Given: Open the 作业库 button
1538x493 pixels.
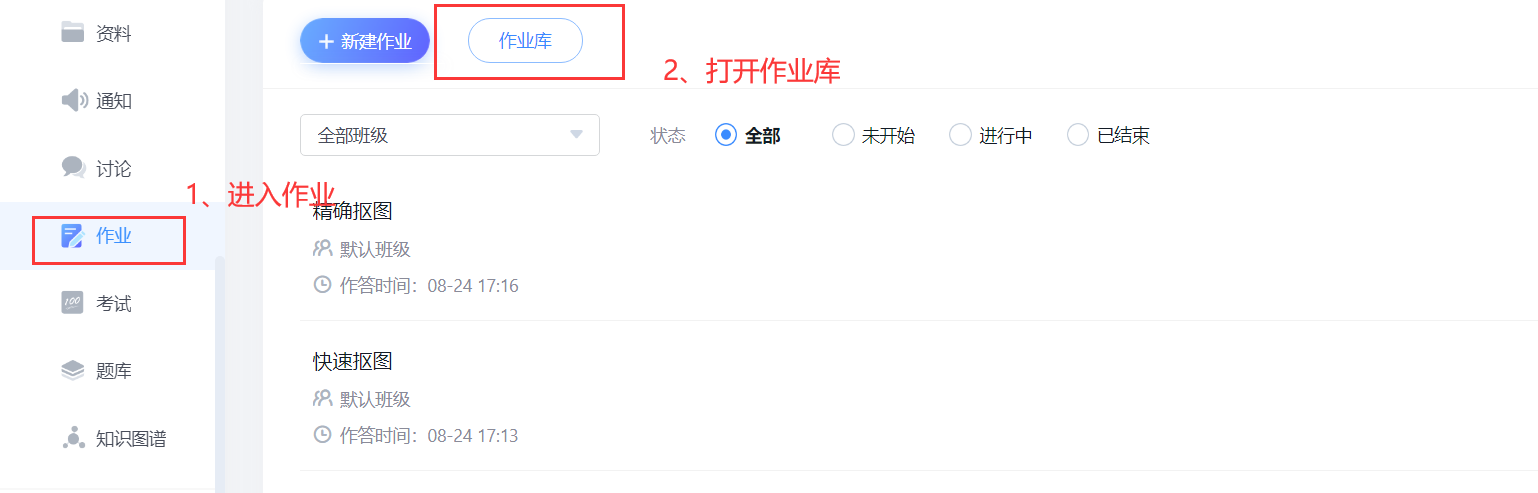Looking at the screenshot, I should pyautogui.click(x=526, y=41).
